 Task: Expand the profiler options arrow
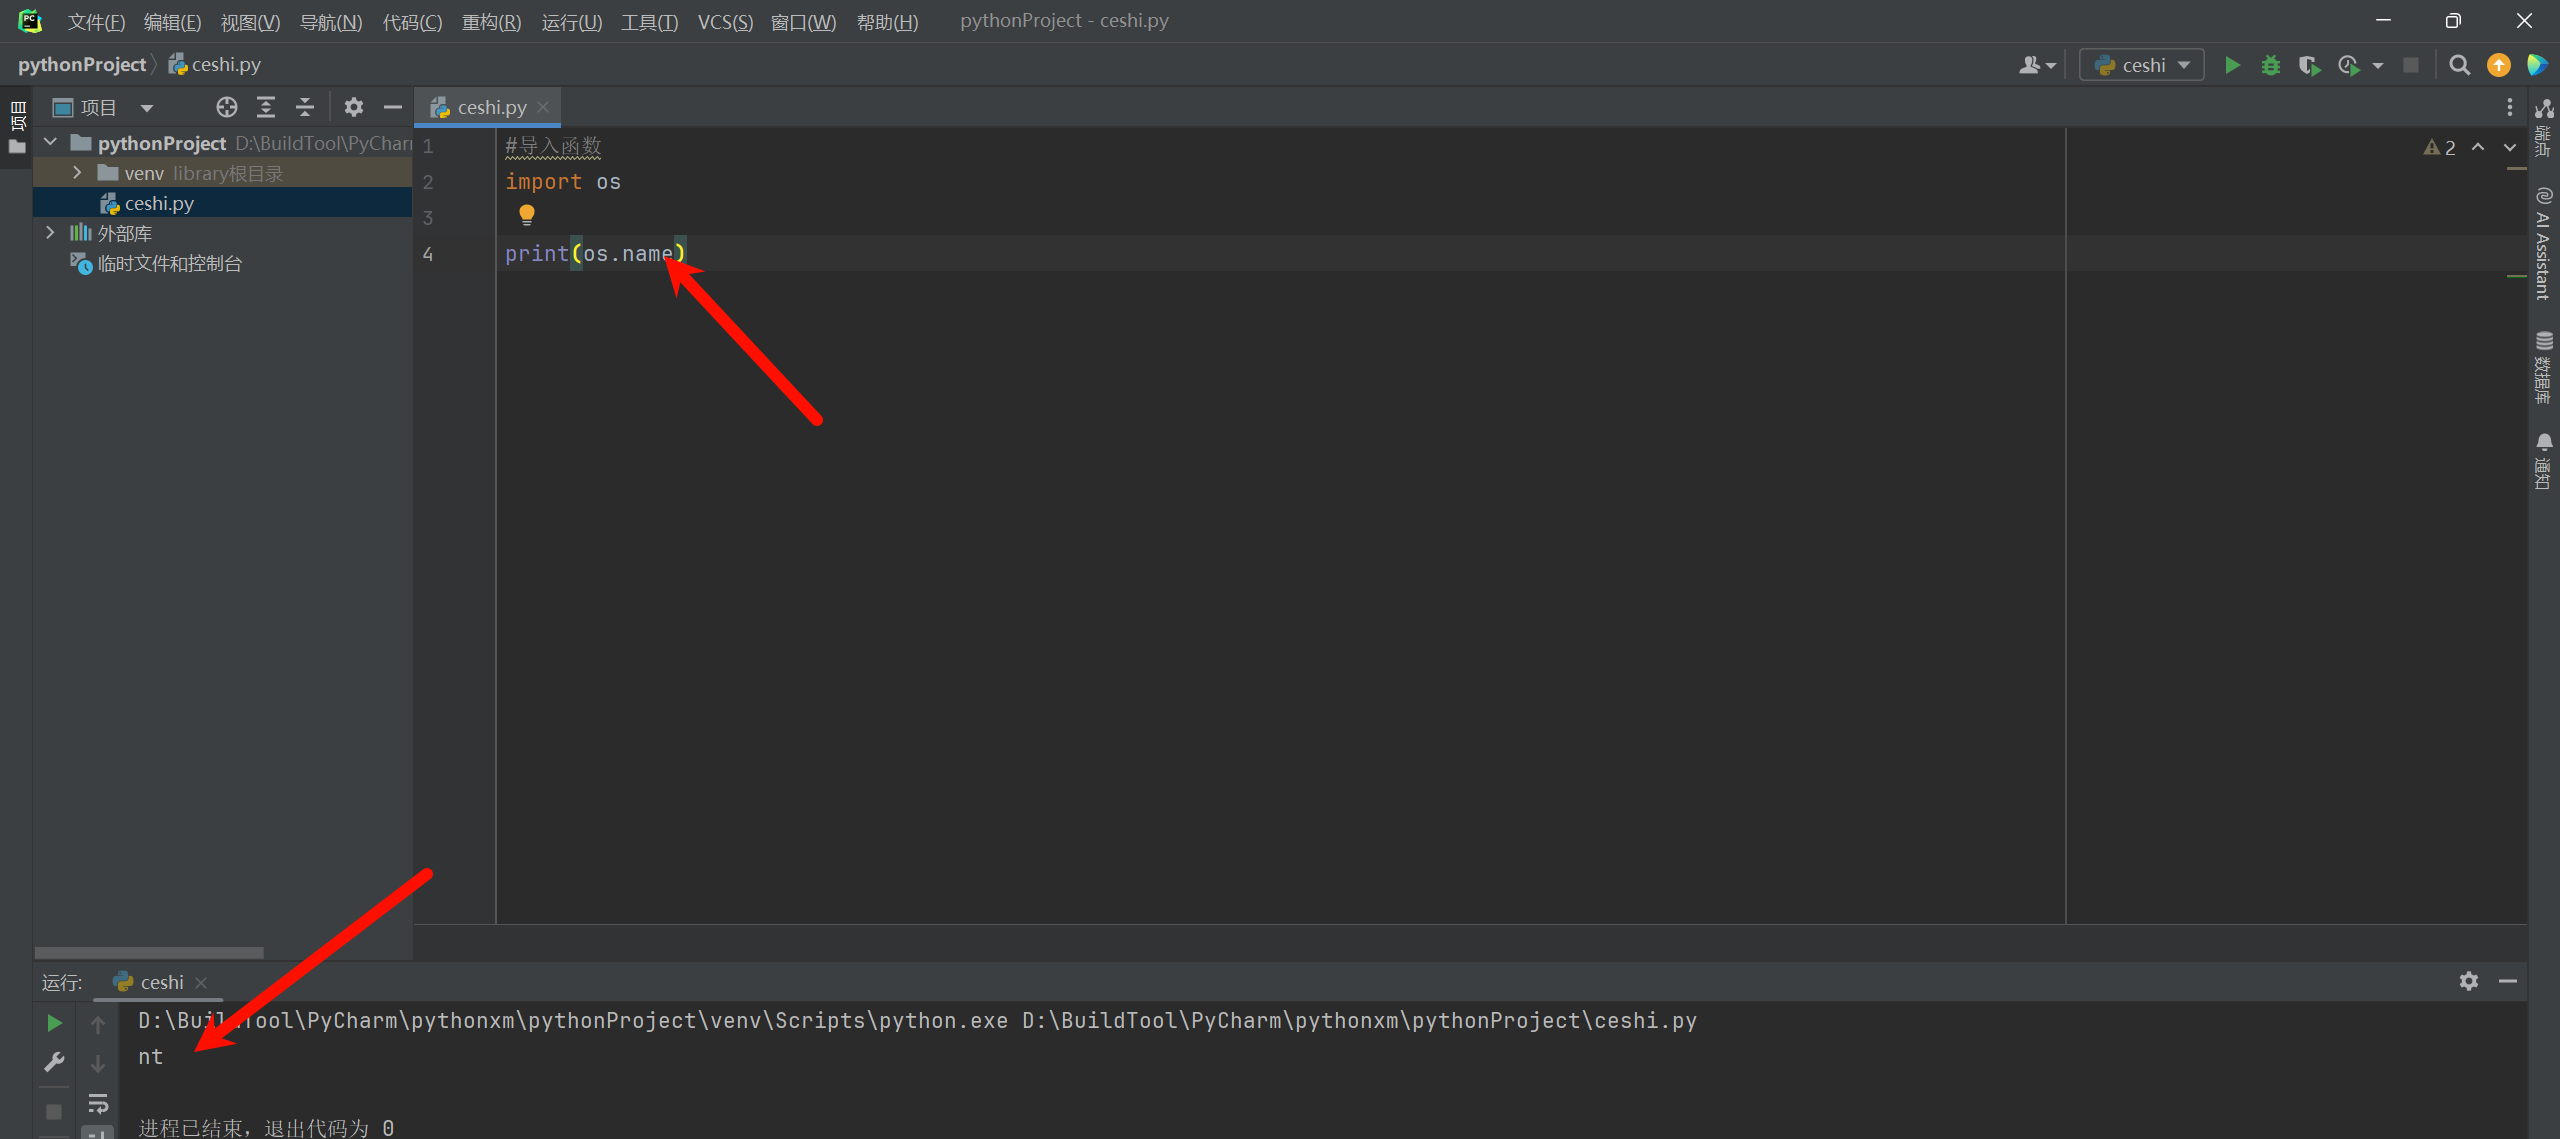pyautogui.click(x=2378, y=66)
